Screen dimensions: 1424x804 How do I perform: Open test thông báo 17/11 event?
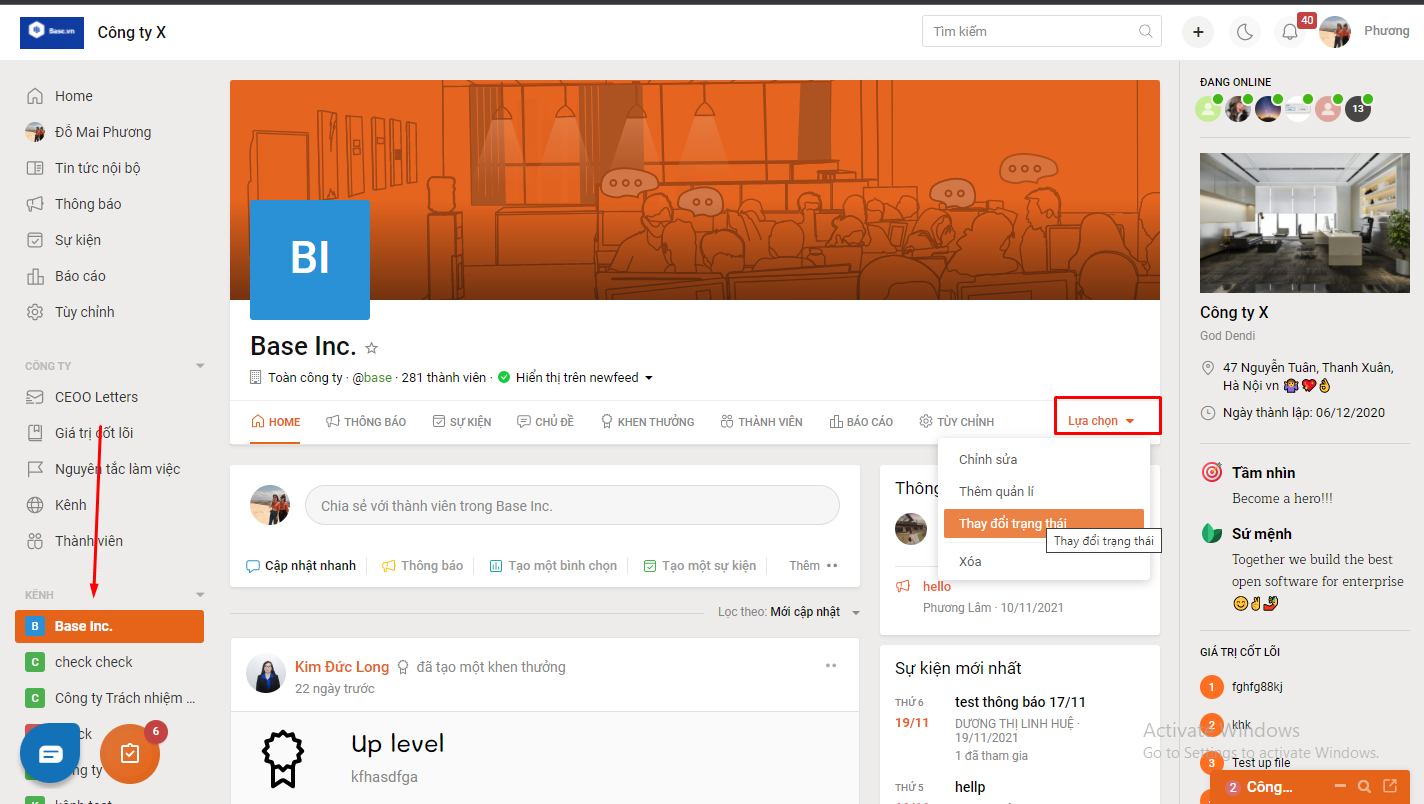pos(1020,702)
